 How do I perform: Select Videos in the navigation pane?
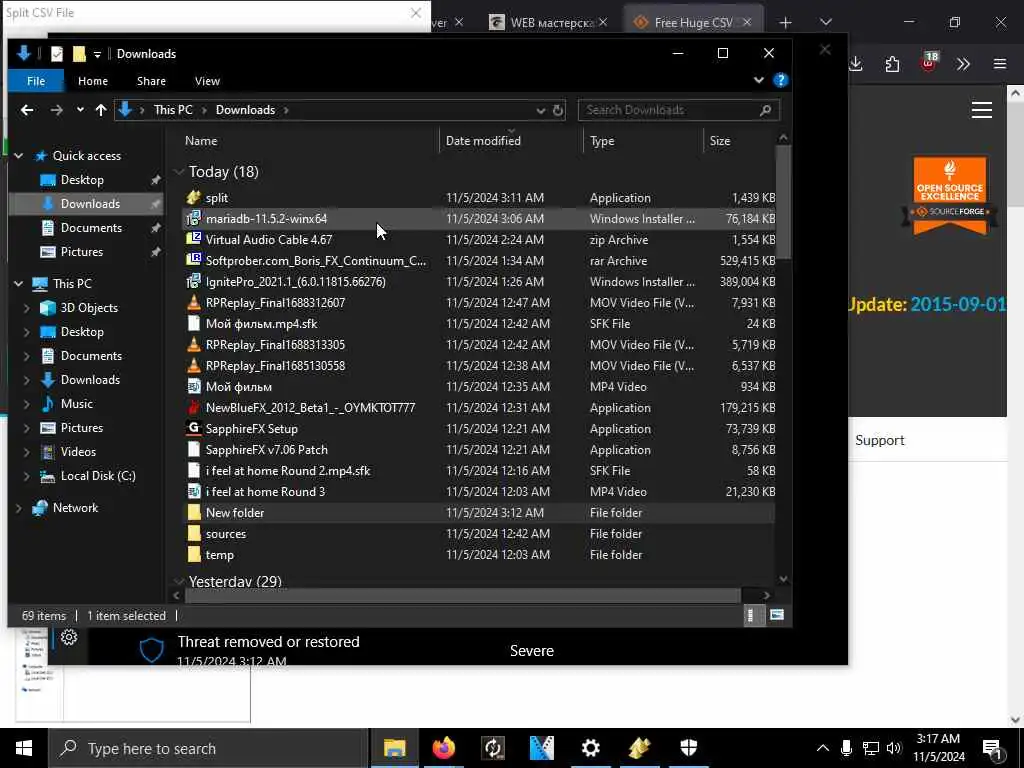(x=78, y=452)
